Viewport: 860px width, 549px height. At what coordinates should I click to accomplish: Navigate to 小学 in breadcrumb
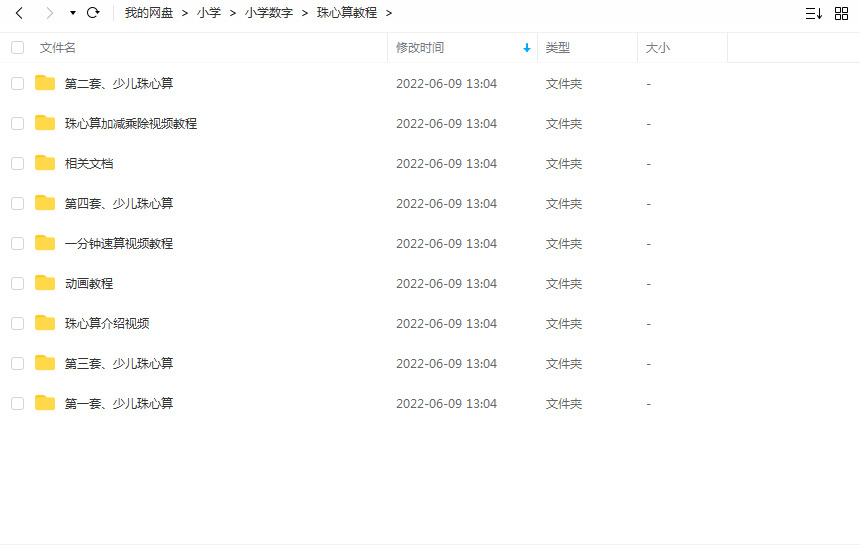[x=209, y=13]
